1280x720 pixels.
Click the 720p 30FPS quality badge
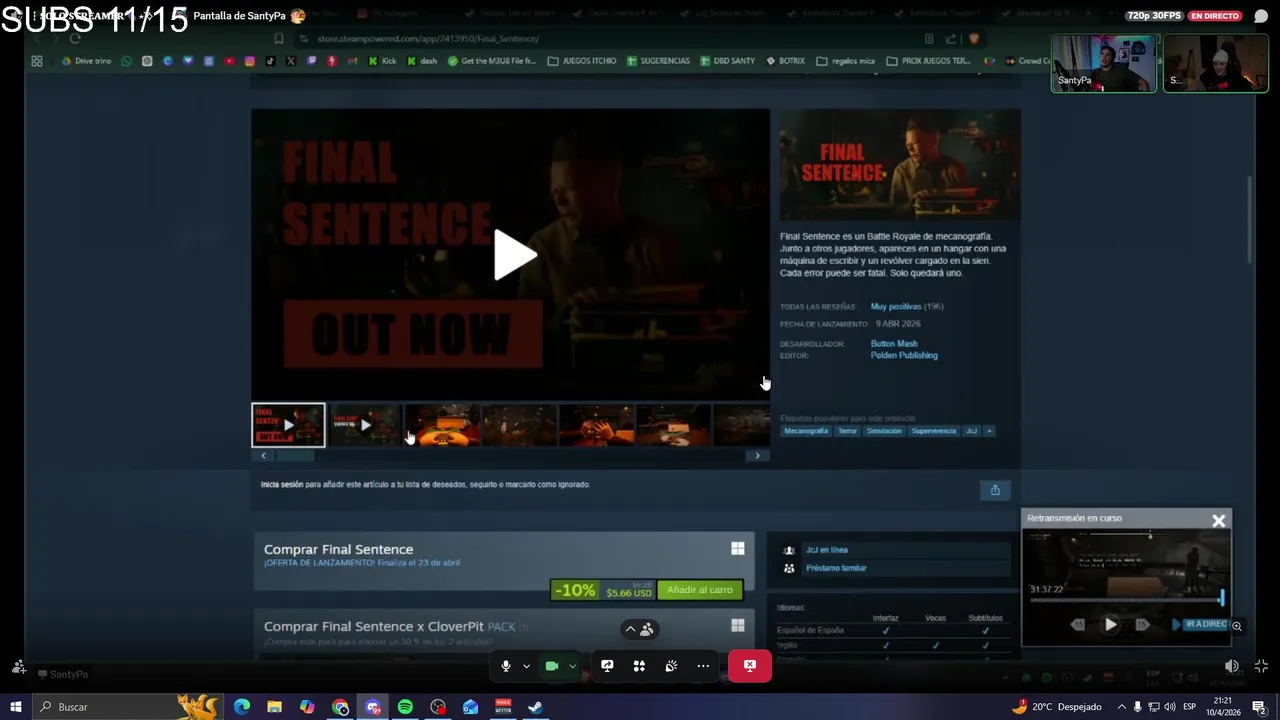(x=1154, y=16)
